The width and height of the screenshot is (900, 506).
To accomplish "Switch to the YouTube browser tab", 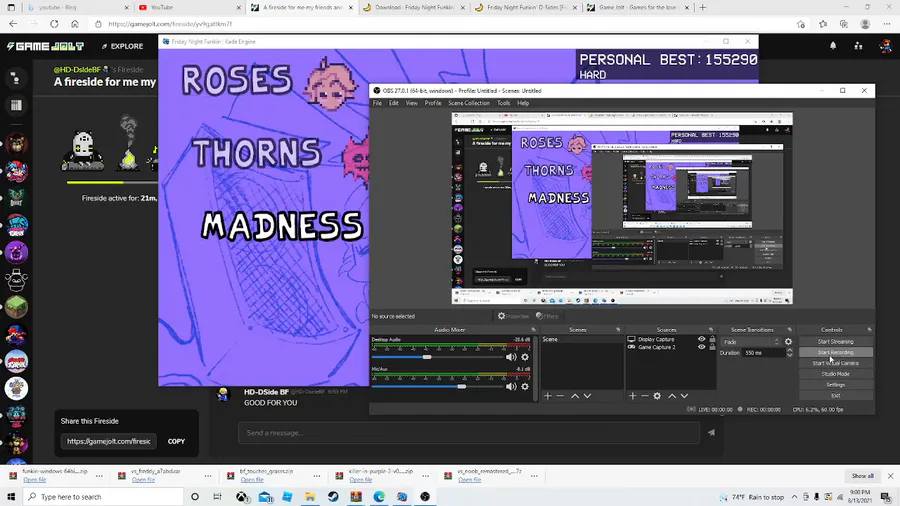I will point(189,7).
